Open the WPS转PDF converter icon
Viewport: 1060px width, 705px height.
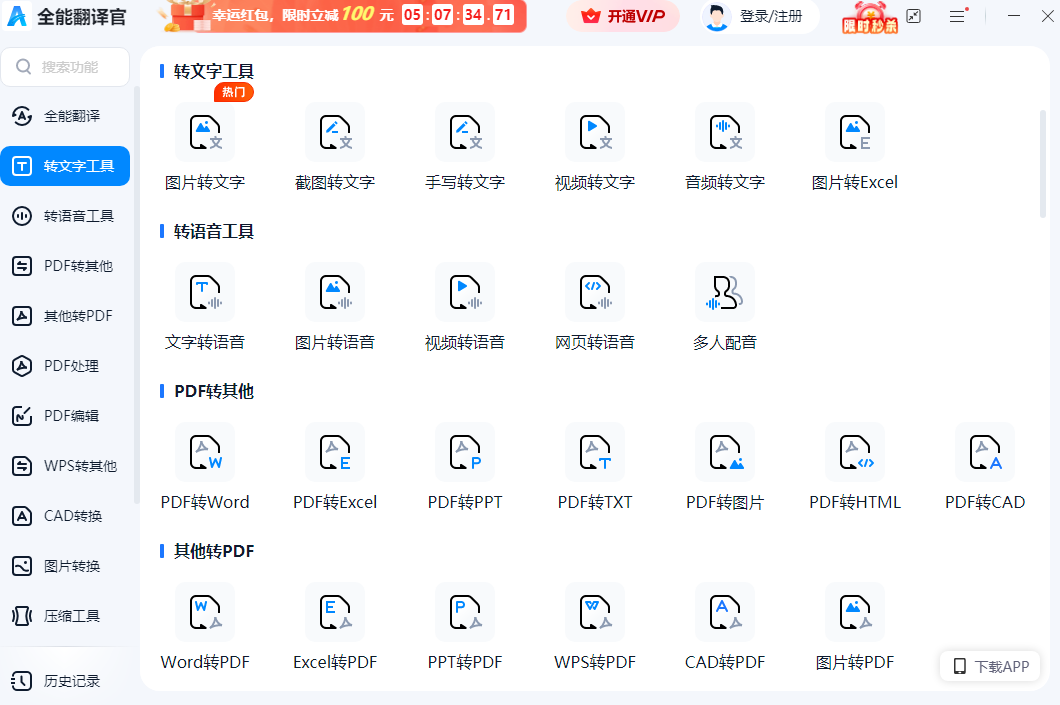pyautogui.click(x=595, y=613)
